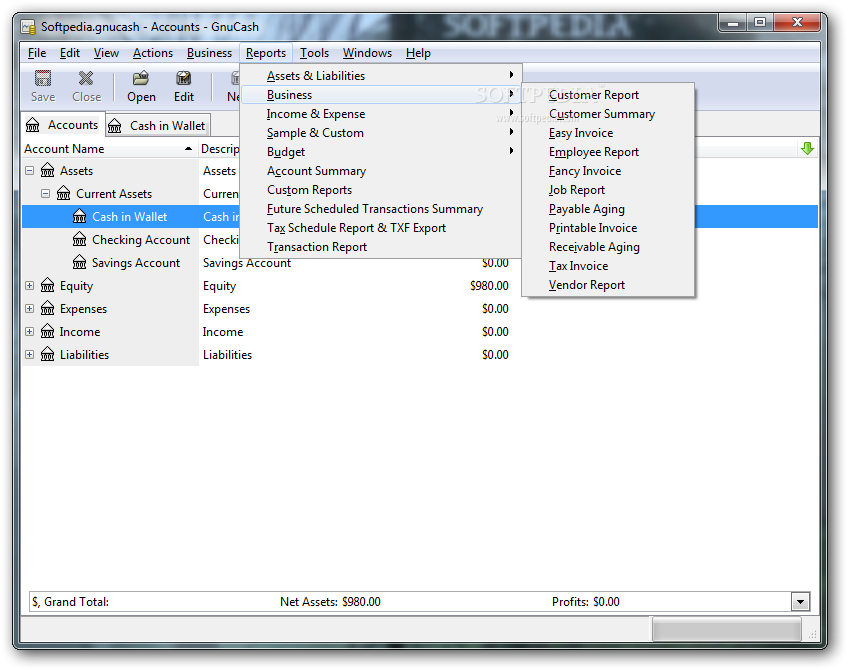Viewport: 848px width, 670px height.
Task: Choose Job Report entry
Action: pyautogui.click(x=608, y=190)
